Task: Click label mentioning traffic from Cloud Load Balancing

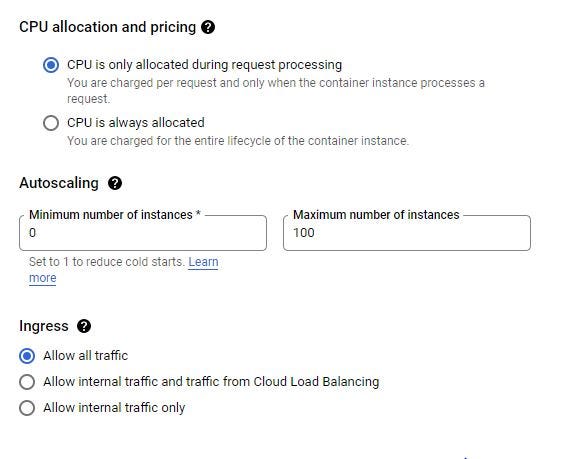Action: tap(211, 382)
